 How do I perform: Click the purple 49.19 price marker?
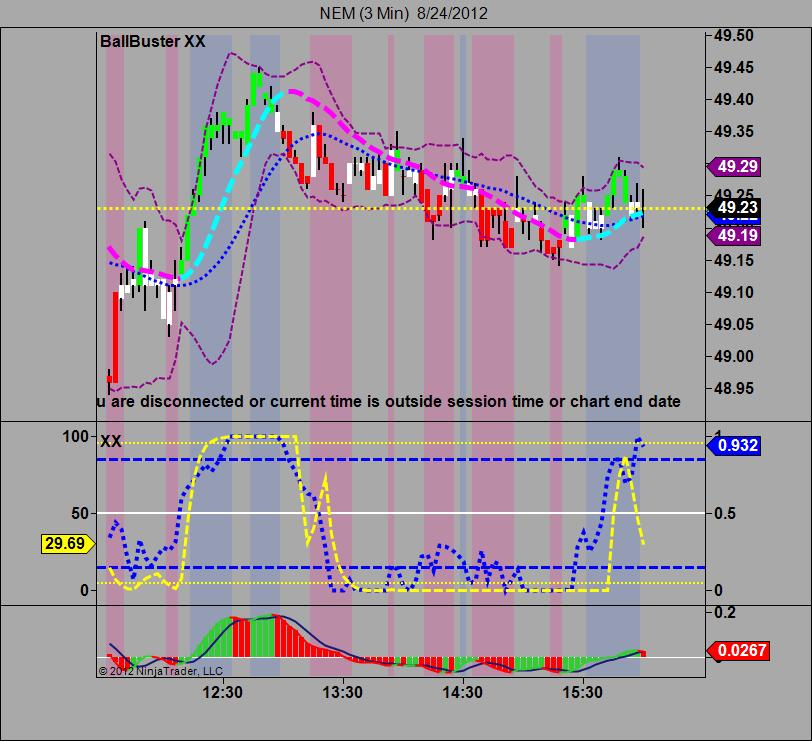click(x=734, y=236)
